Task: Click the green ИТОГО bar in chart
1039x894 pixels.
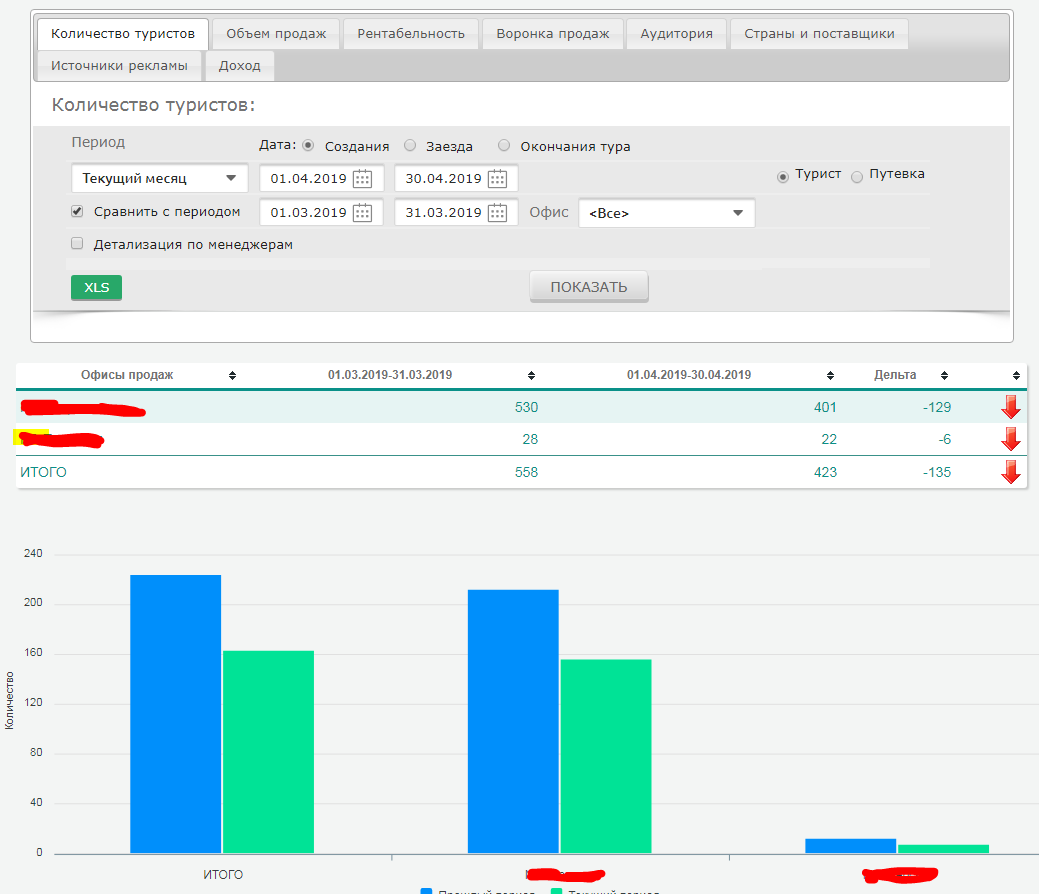Action: (268, 752)
